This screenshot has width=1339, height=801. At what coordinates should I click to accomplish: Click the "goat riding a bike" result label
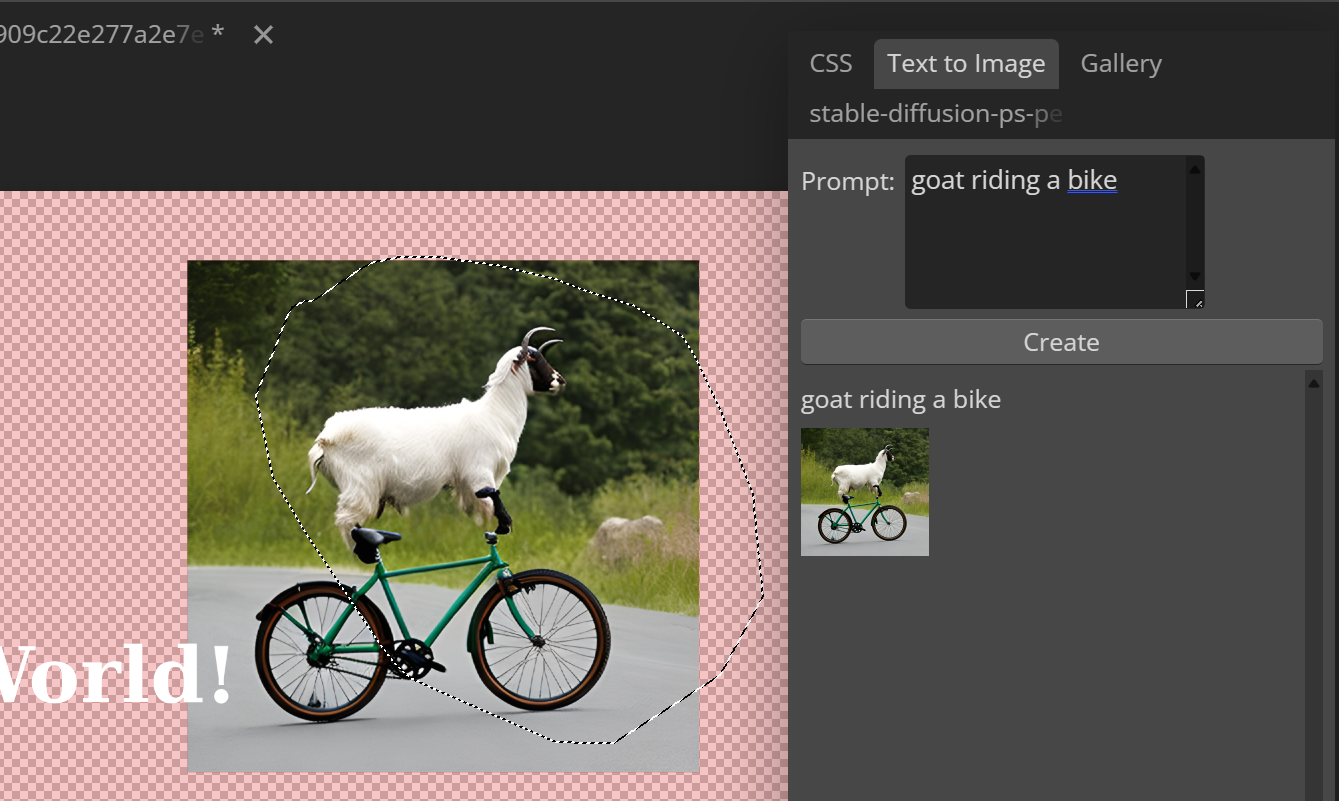[900, 400]
